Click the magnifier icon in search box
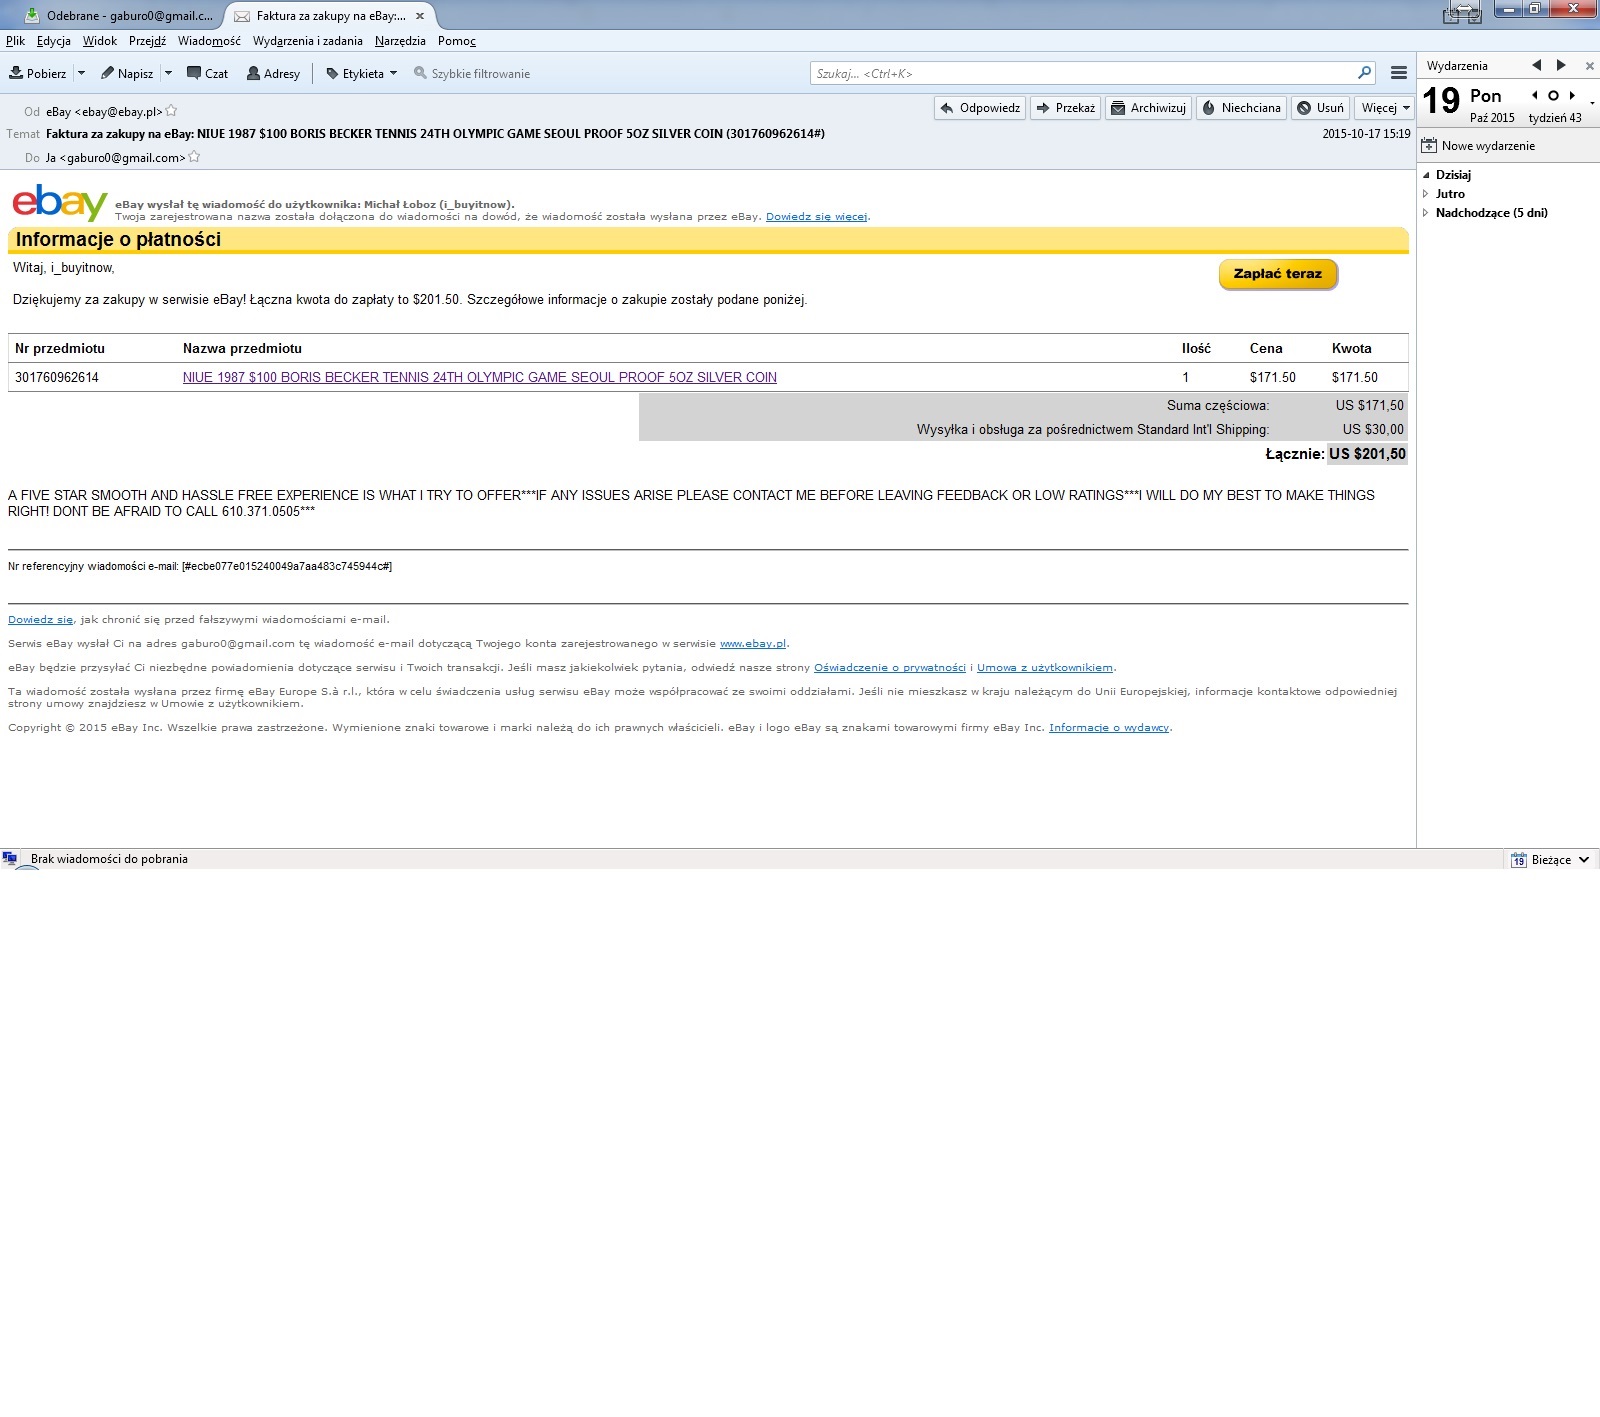1600x1417 pixels. click(x=1364, y=73)
